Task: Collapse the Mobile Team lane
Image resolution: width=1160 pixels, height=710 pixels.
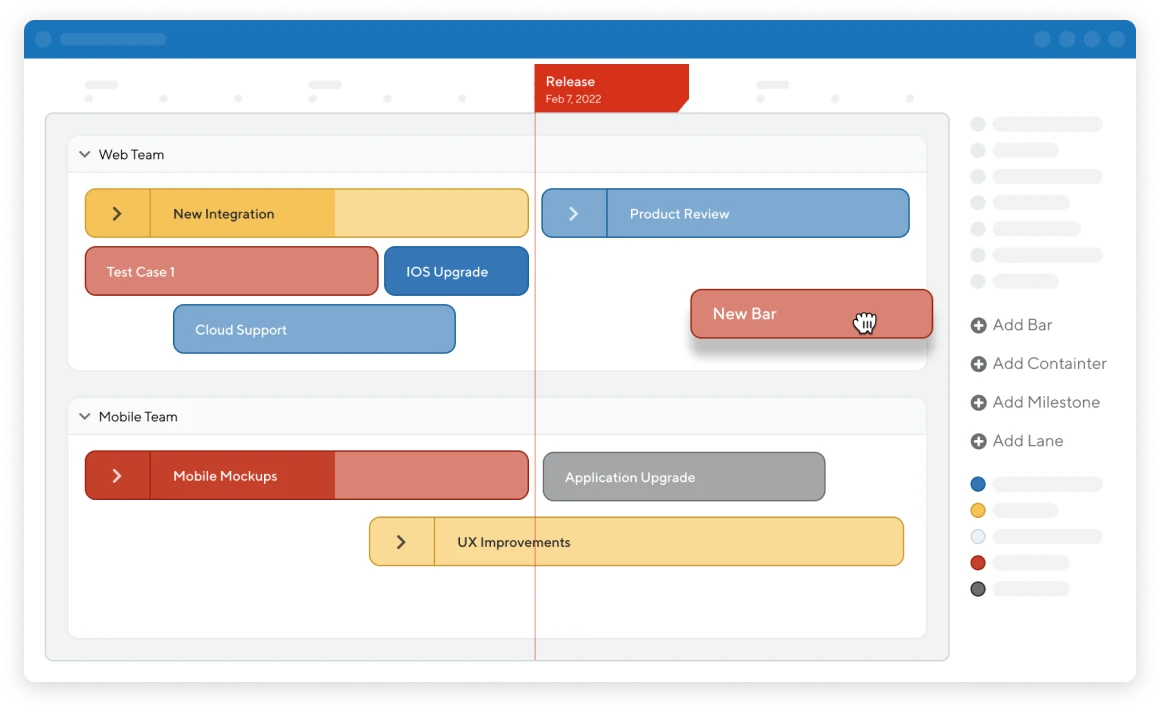Action: [x=84, y=416]
